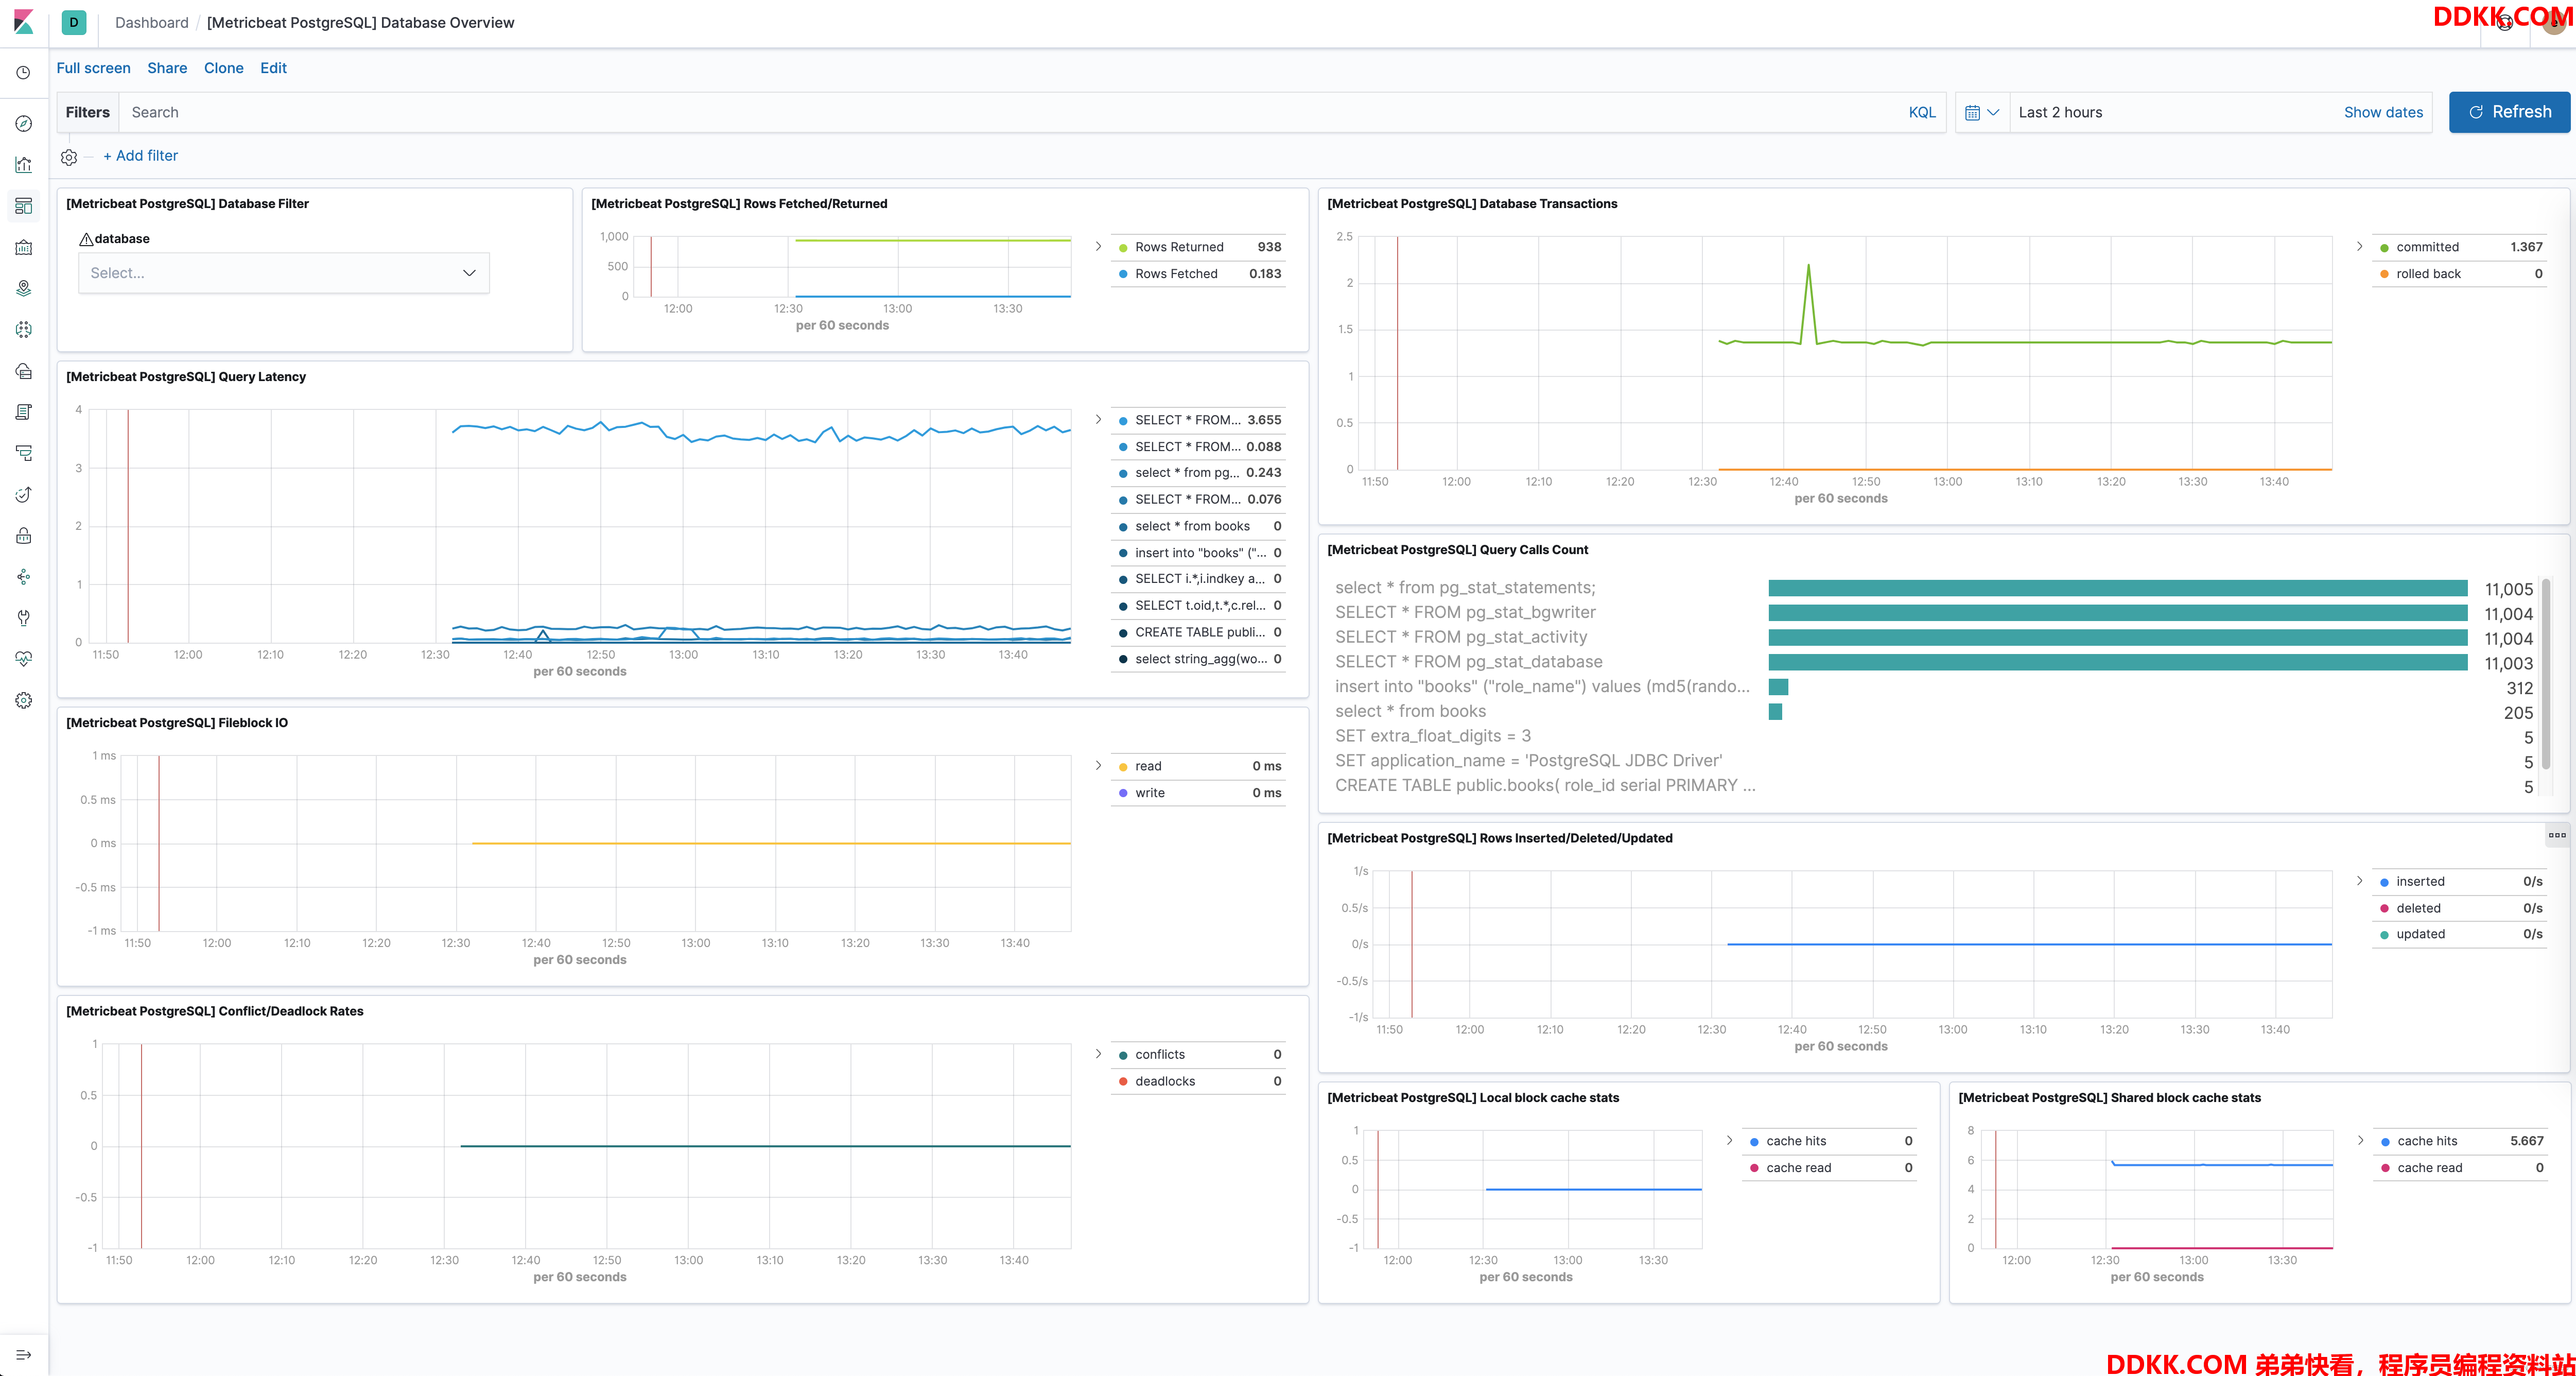Open the Infrastructure sidebar icon
2576x1376 pixels.
click(x=23, y=371)
